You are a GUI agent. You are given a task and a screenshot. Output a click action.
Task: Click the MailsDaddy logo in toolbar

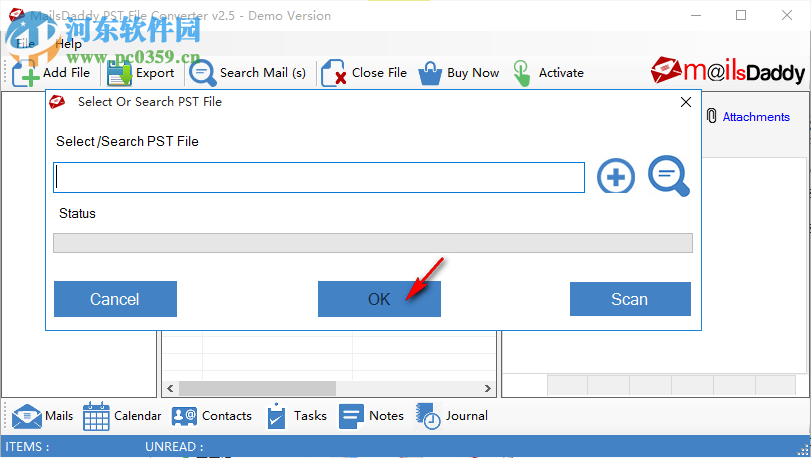[x=728, y=71]
